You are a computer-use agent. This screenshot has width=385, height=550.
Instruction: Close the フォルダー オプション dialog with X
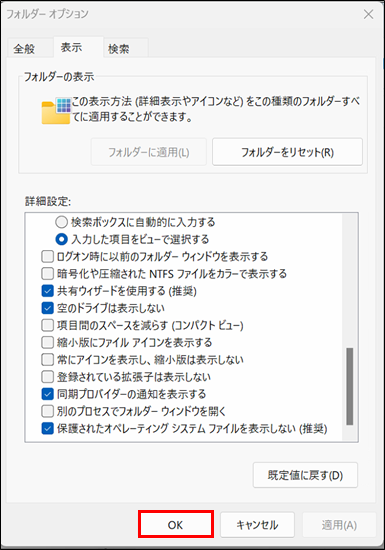click(x=369, y=14)
